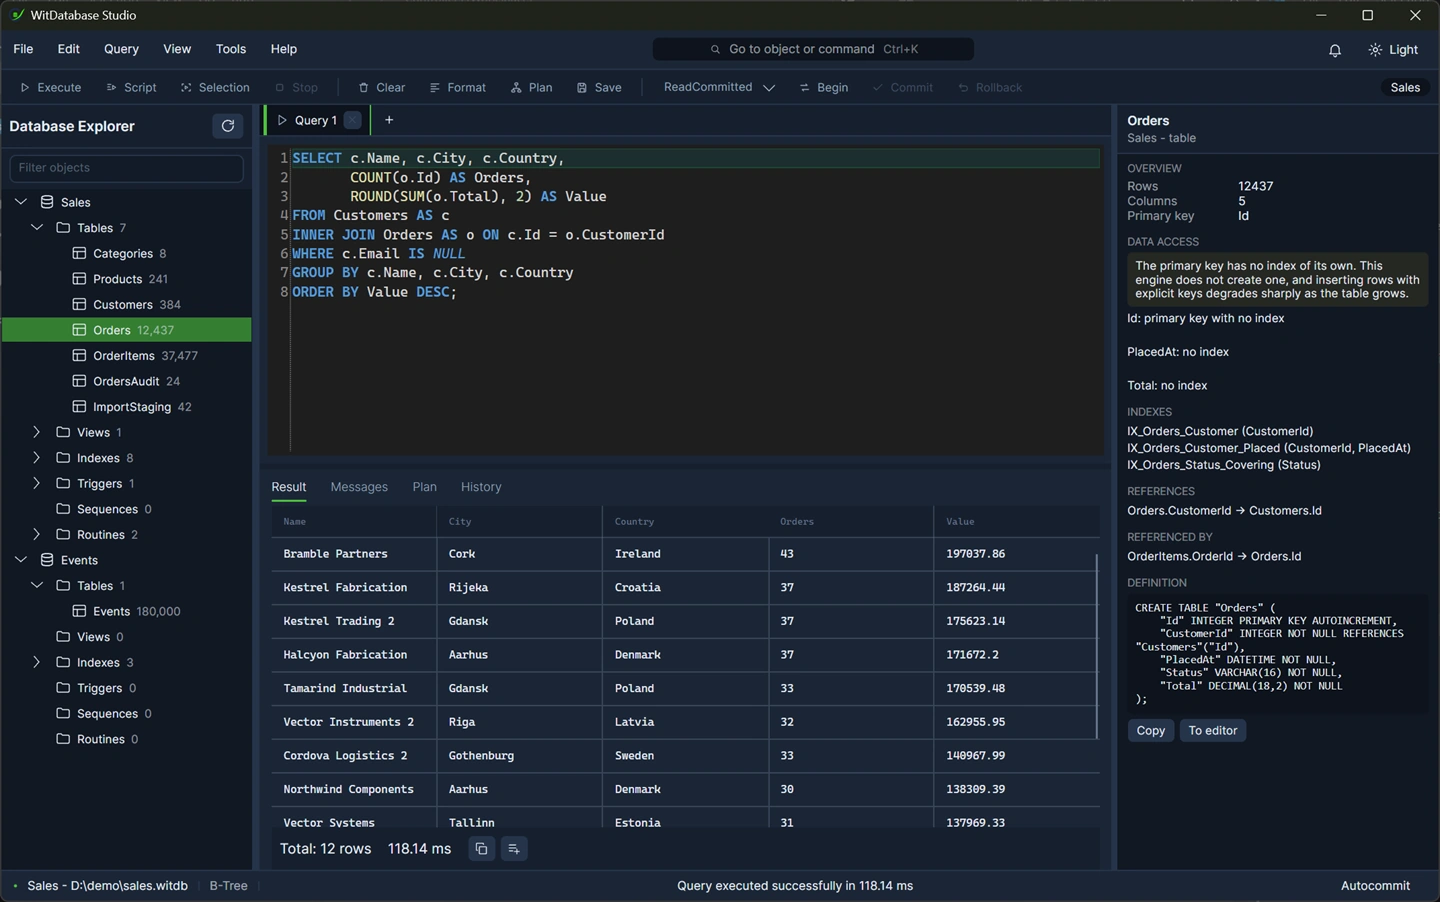Viewport: 1440px width, 902px height.
Task: Open the View menu
Action: (x=177, y=49)
